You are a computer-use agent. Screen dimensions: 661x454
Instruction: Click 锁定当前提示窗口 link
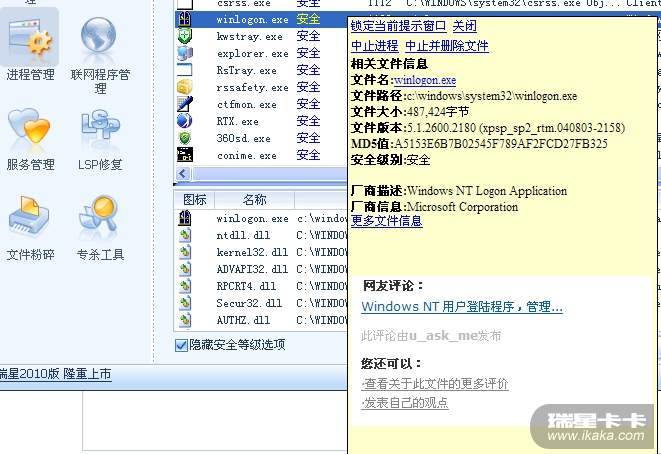point(398,26)
